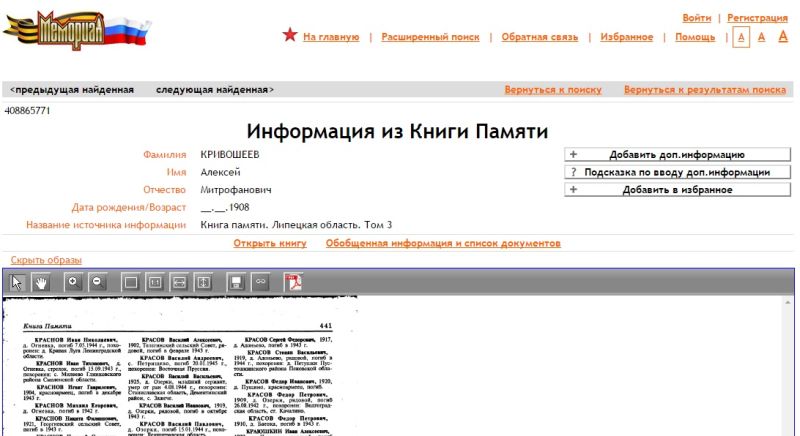Select the smallest font size A
Screen dimensions: 800x436
(x=741, y=37)
